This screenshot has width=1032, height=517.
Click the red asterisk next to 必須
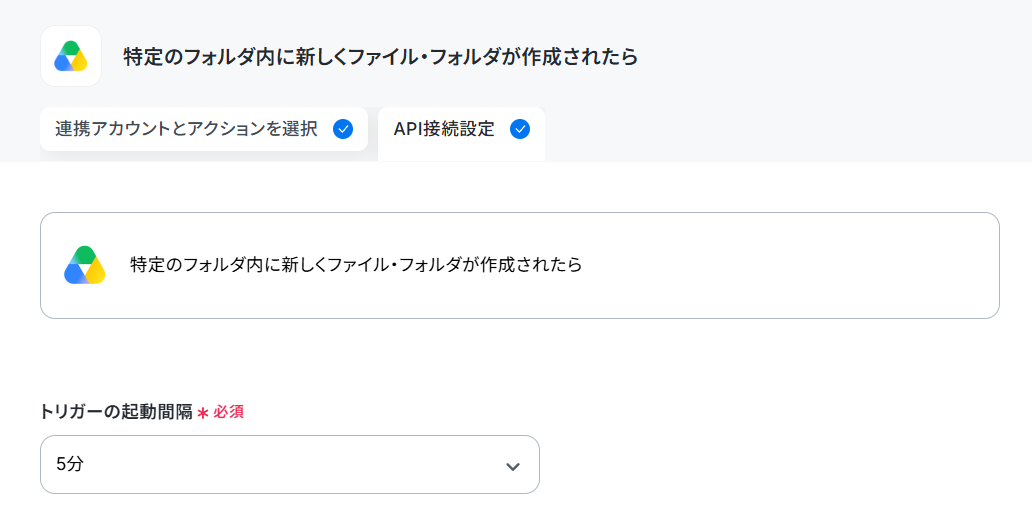point(203,412)
